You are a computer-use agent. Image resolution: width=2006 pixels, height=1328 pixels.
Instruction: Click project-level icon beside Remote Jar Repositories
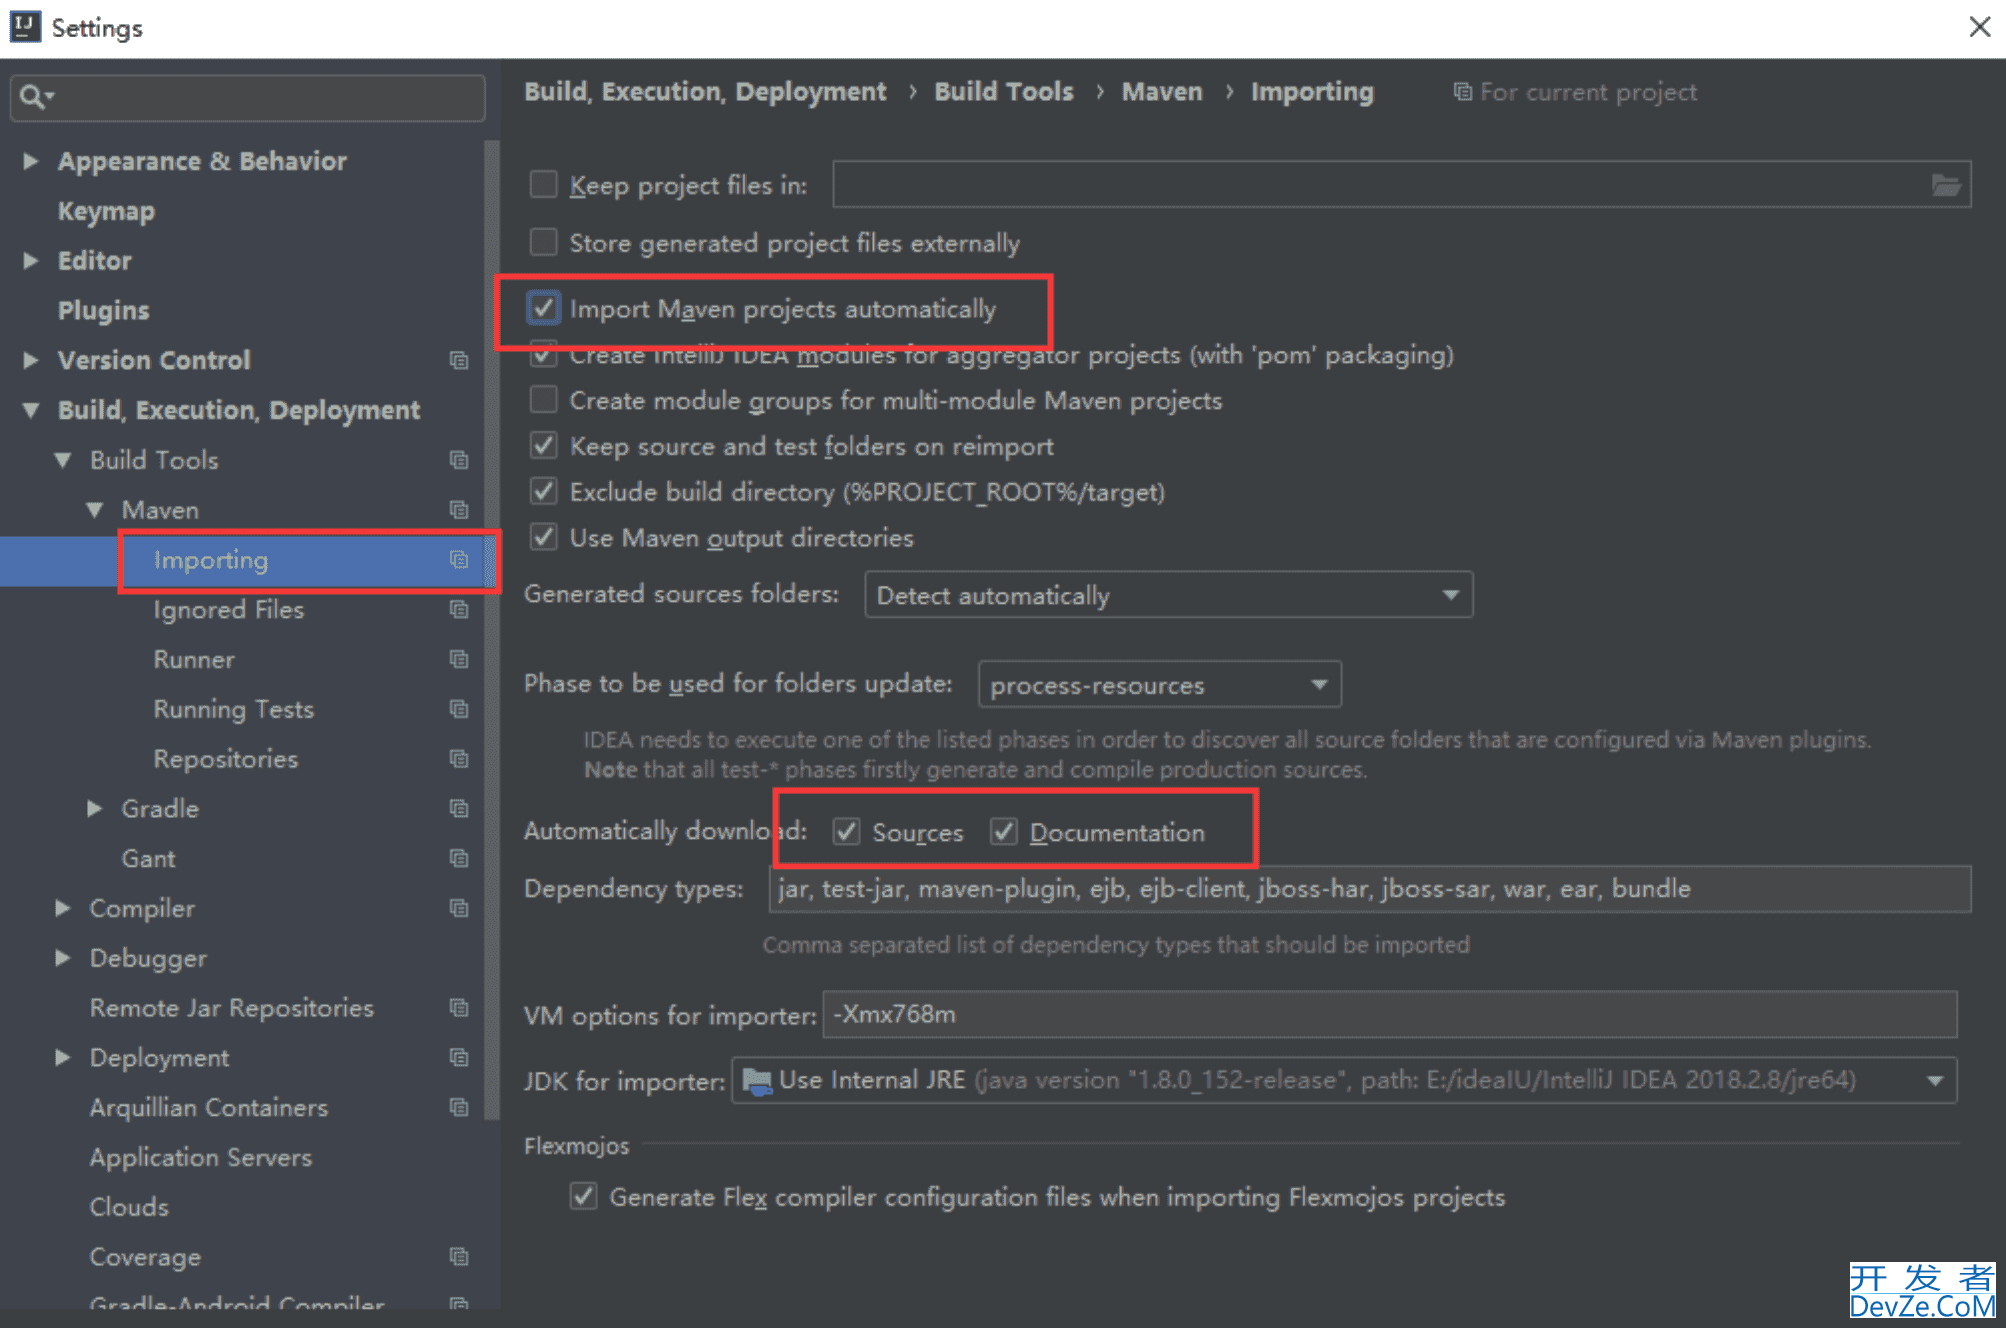[459, 1007]
